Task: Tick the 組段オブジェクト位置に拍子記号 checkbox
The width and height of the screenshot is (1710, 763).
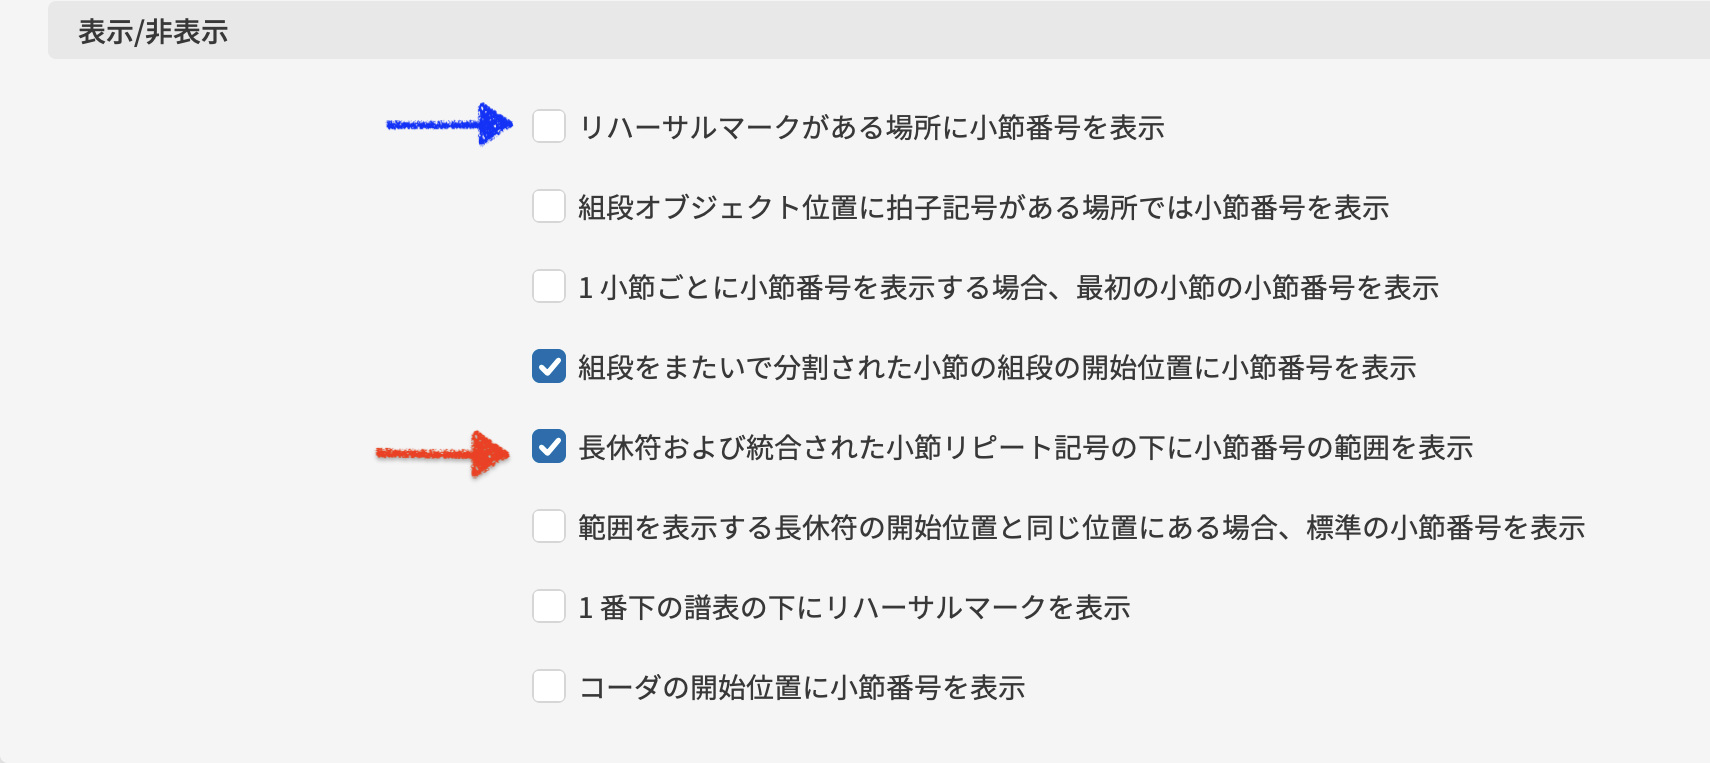Action: click(x=549, y=207)
